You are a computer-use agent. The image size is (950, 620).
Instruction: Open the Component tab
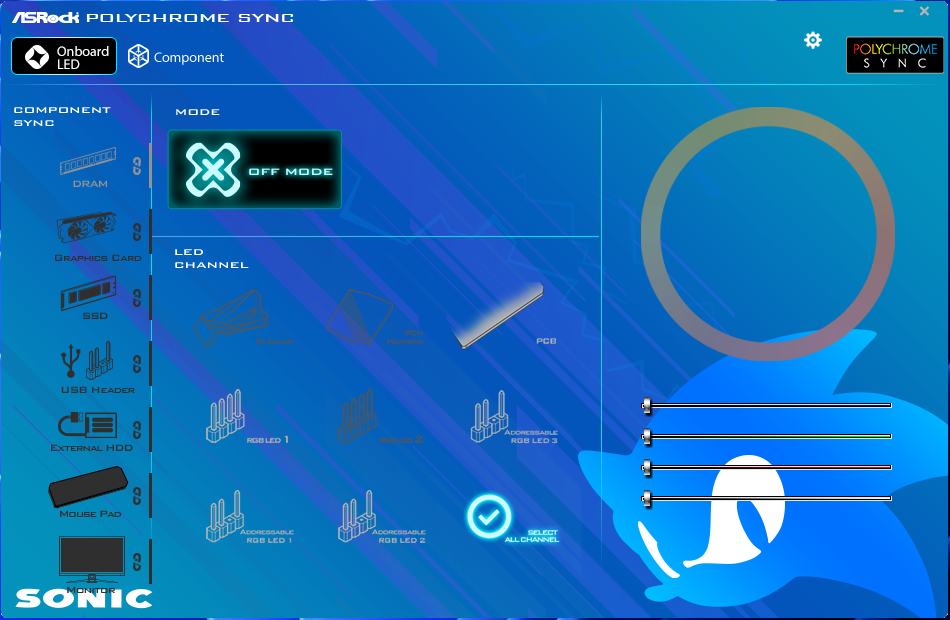click(x=176, y=57)
